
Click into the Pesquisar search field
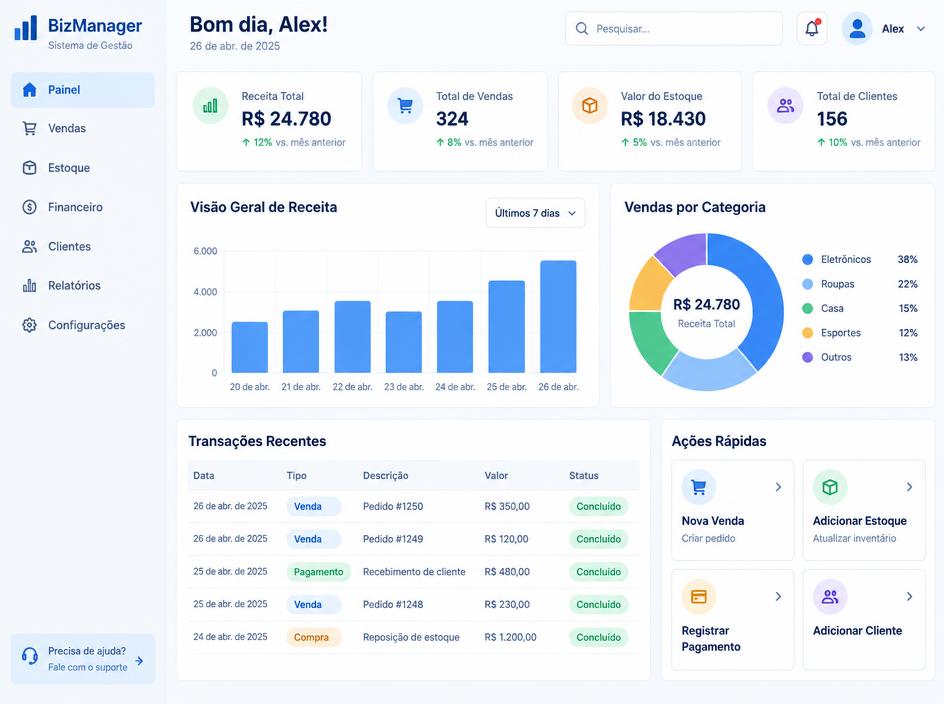pyautogui.click(x=674, y=29)
